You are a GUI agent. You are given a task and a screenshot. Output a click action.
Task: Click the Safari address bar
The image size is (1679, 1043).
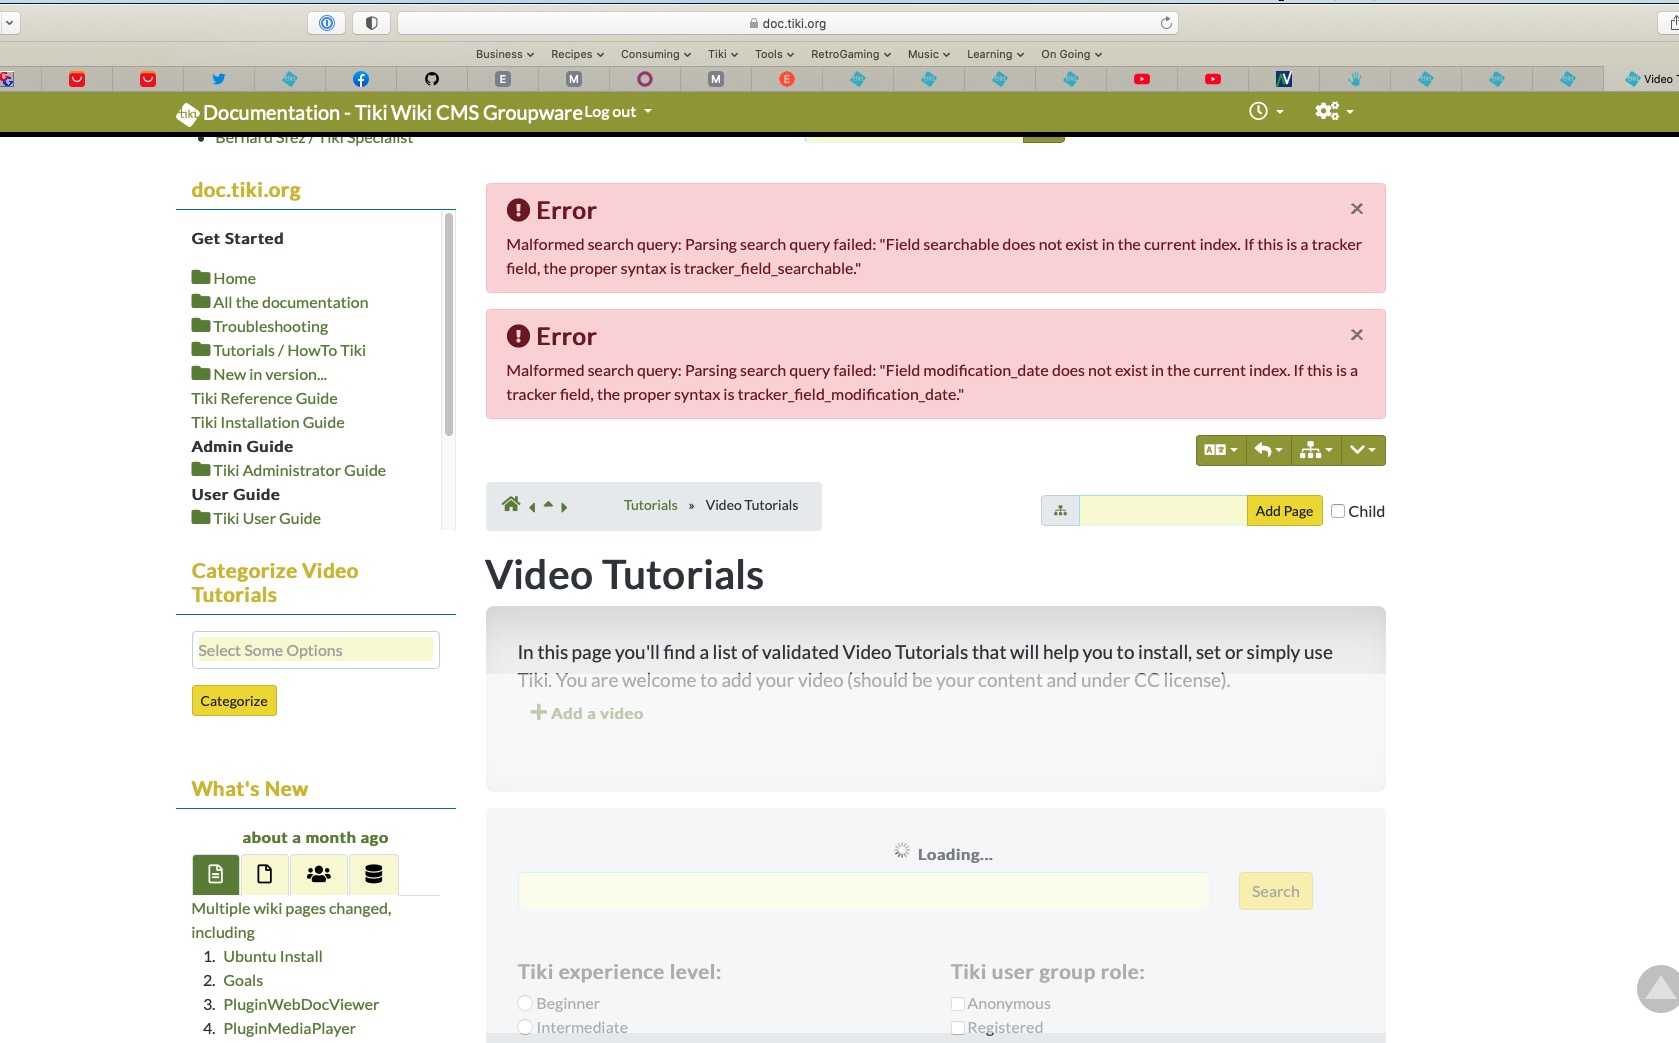(x=788, y=23)
